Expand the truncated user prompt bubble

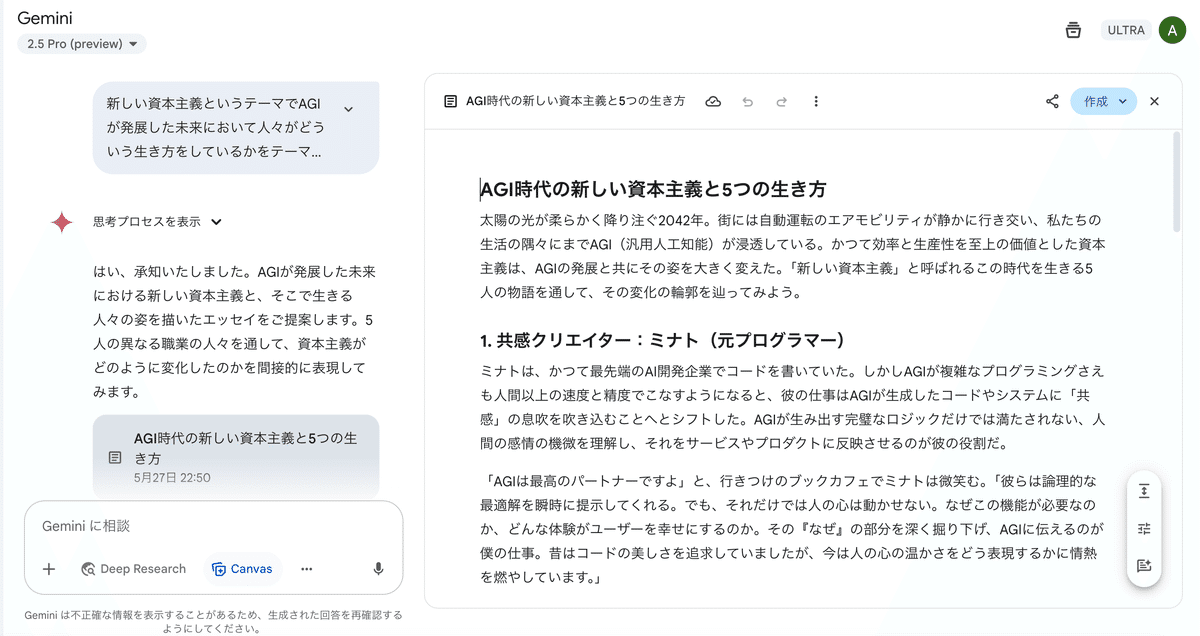pyautogui.click(x=348, y=109)
